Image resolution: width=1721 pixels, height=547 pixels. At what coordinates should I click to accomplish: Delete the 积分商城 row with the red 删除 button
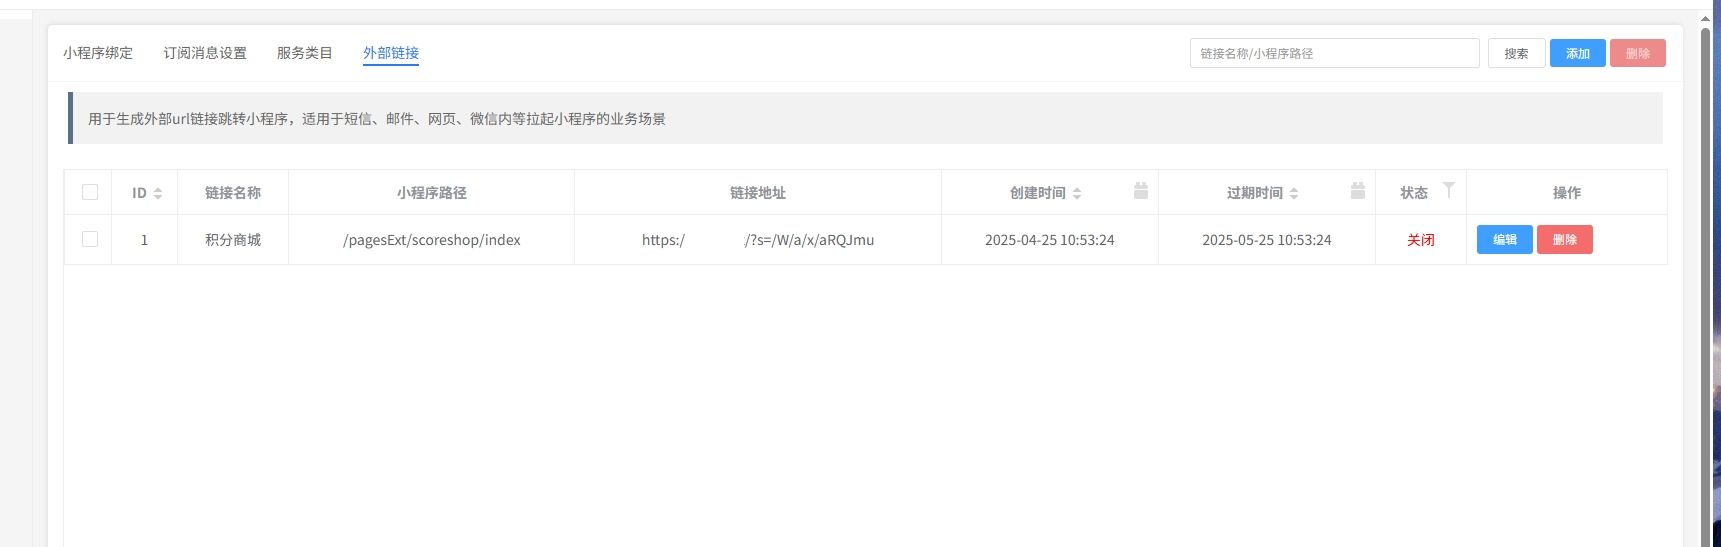tap(1564, 240)
